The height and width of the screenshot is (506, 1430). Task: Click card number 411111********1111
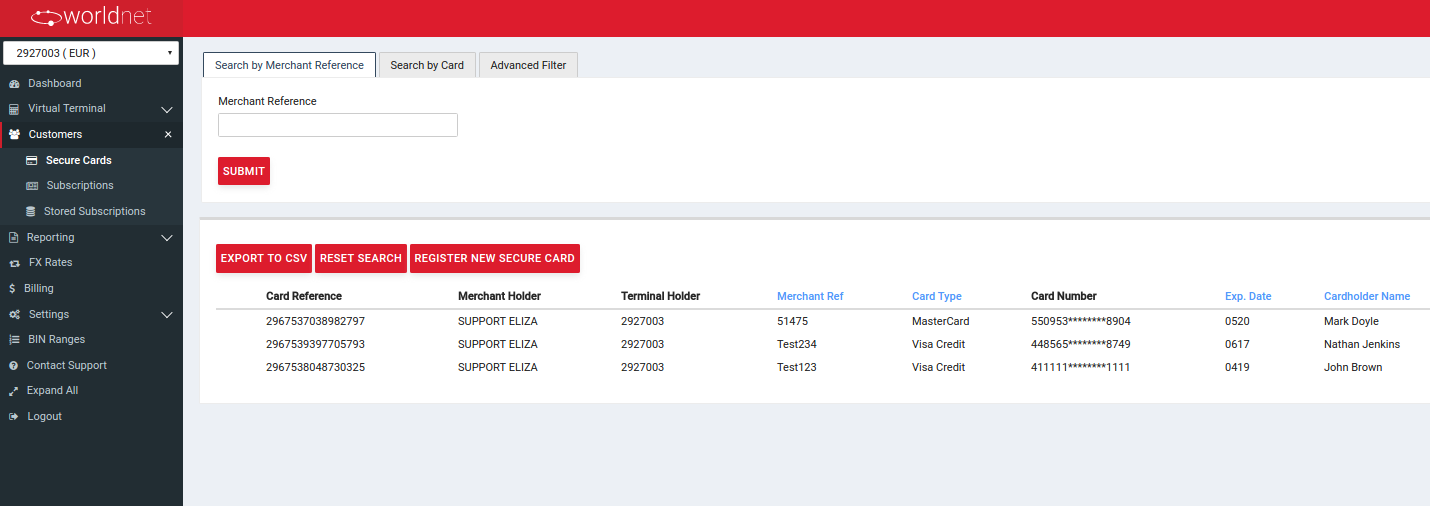1081,367
